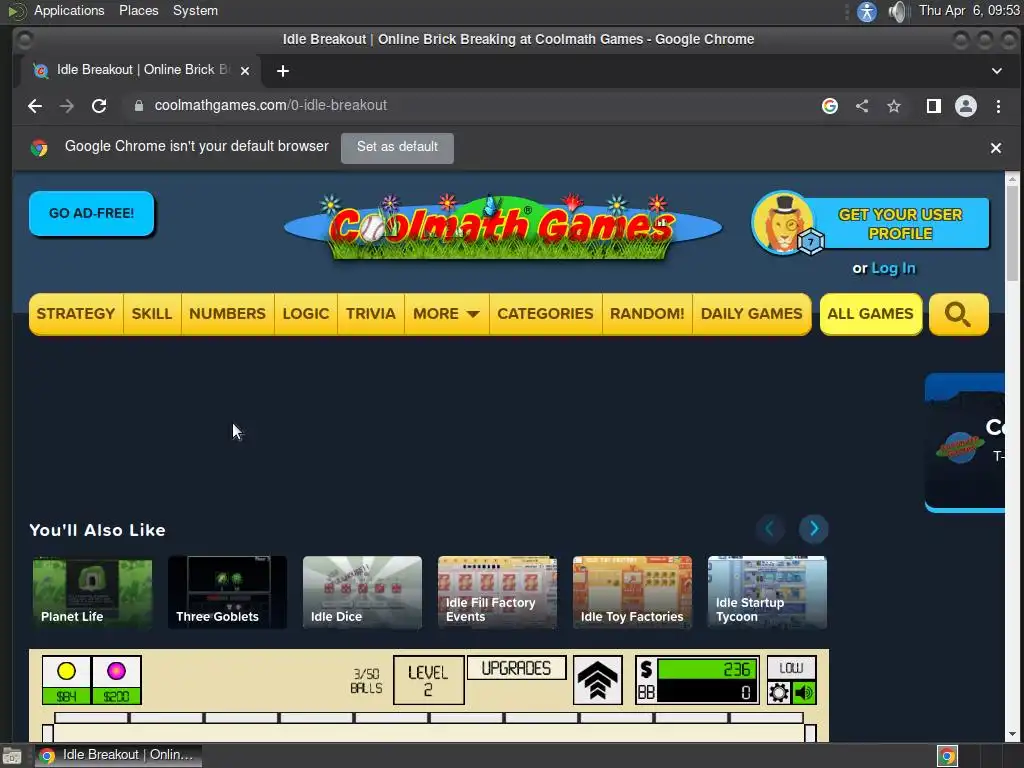Click GET YOUR USER PROFILE banner
The image size is (1024, 768).
pyautogui.click(x=871, y=223)
